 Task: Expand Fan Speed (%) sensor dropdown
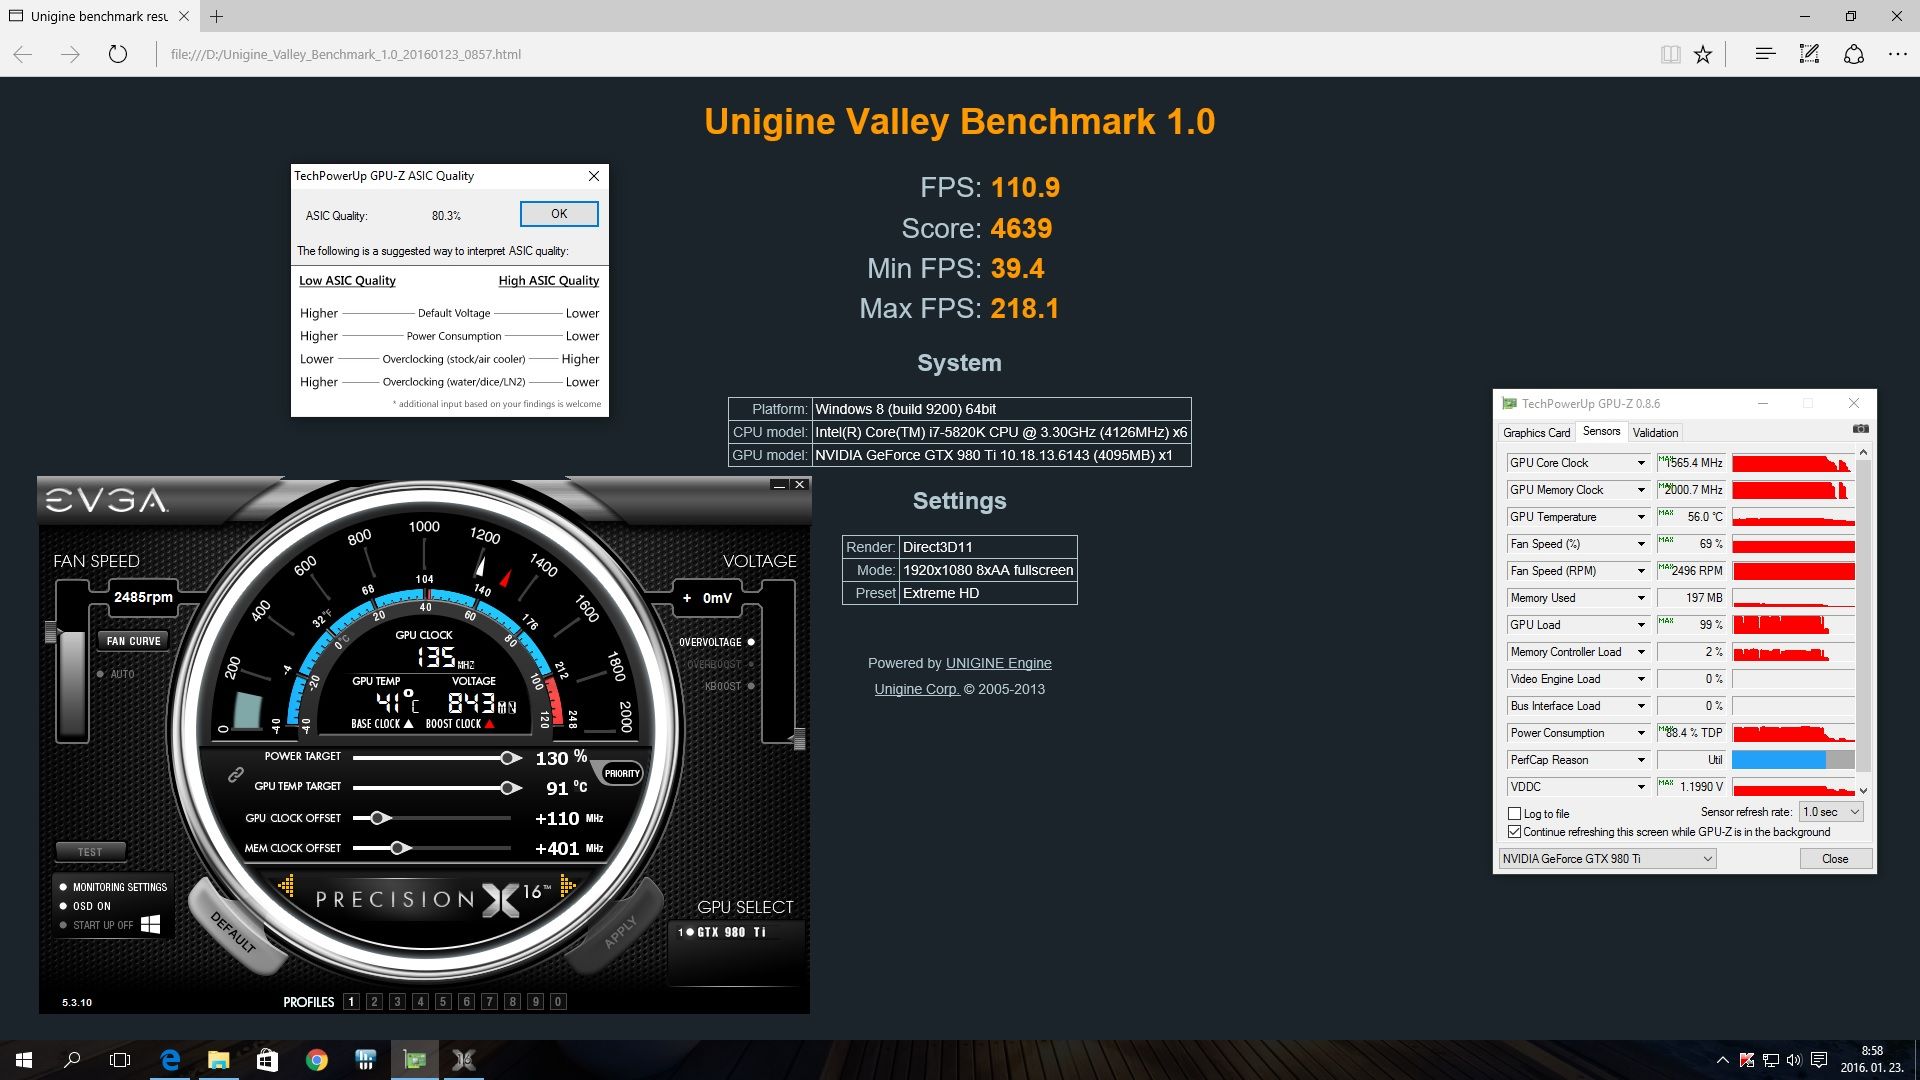click(1641, 544)
